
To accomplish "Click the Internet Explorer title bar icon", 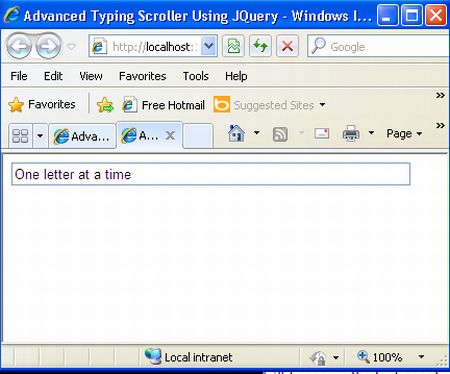I will pyautogui.click(x=11, y=15).
